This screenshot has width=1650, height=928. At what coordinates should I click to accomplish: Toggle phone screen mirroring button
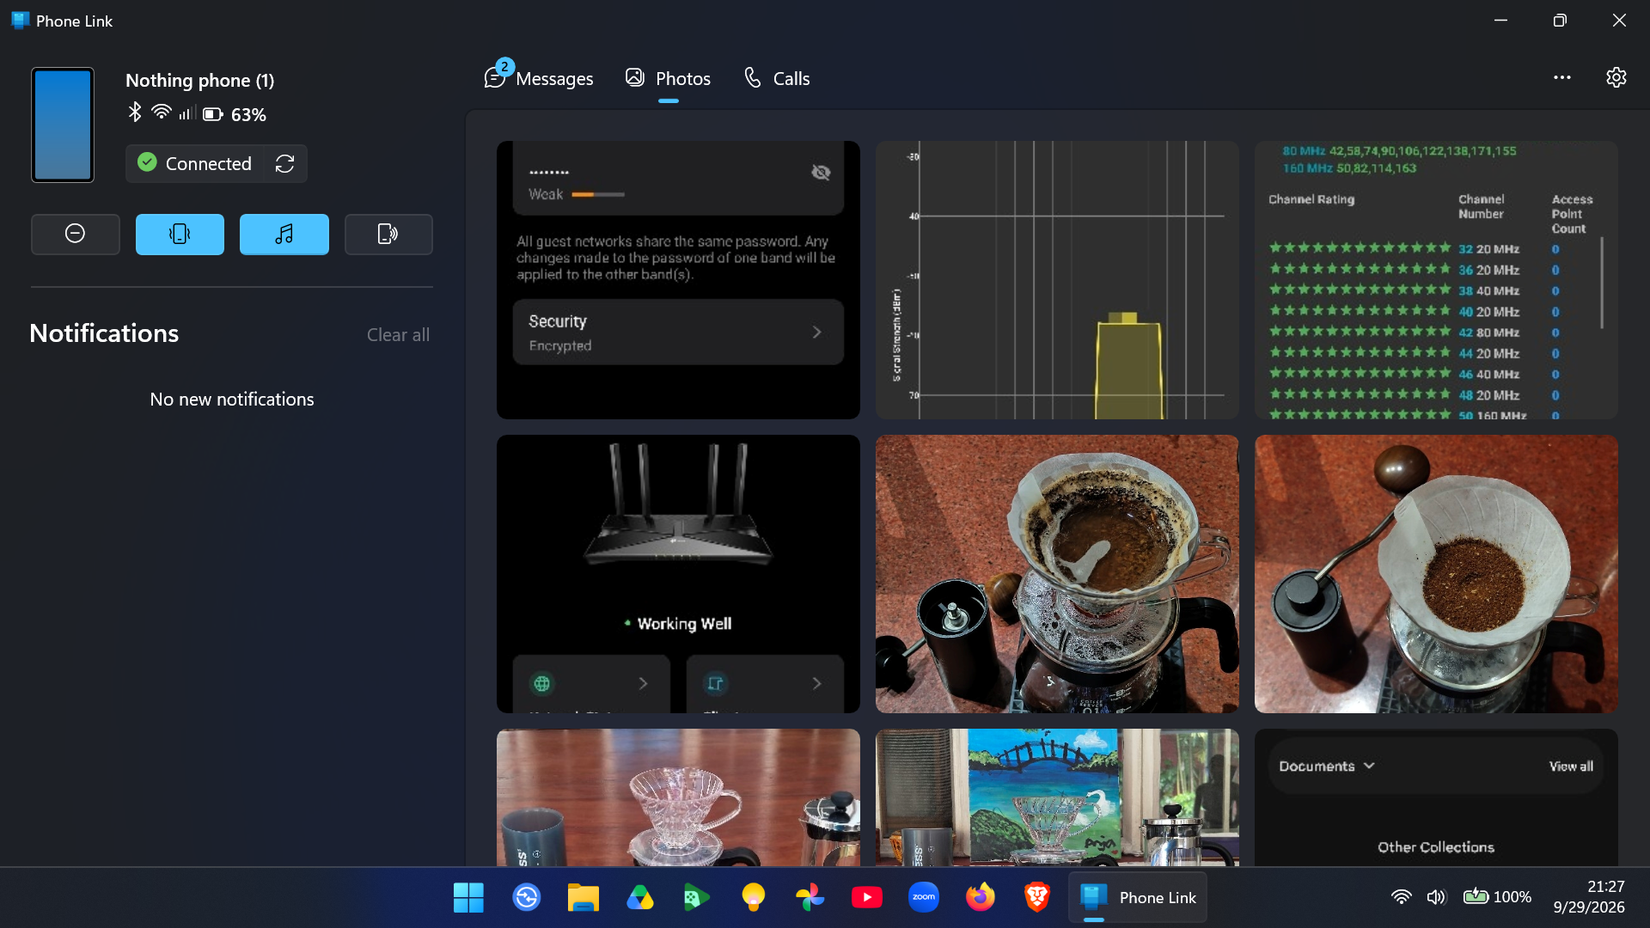(388, 234)
